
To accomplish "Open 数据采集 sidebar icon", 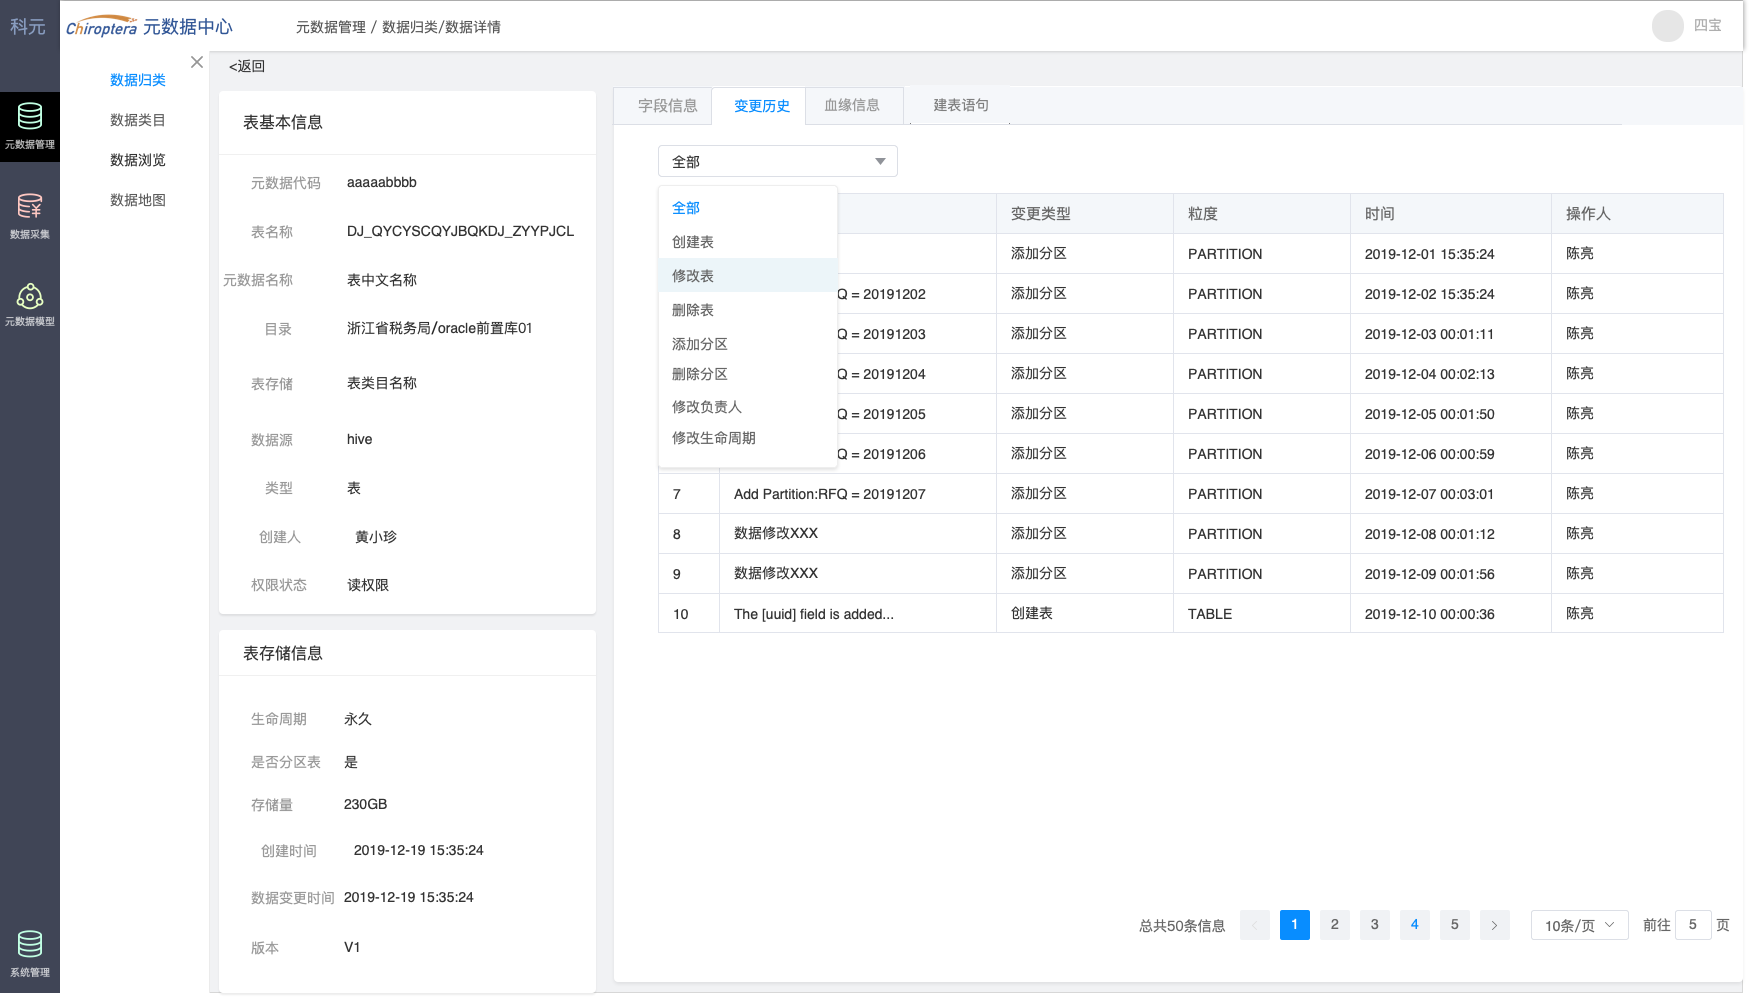I will 30,216.
